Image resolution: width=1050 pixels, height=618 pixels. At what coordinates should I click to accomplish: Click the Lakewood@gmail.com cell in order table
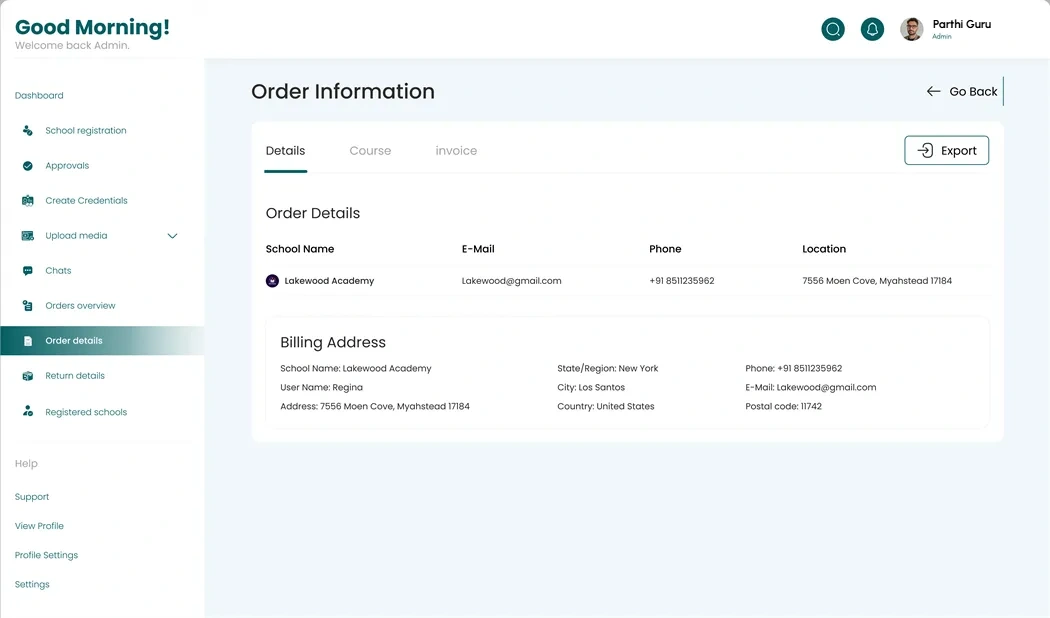coord(512,281)
